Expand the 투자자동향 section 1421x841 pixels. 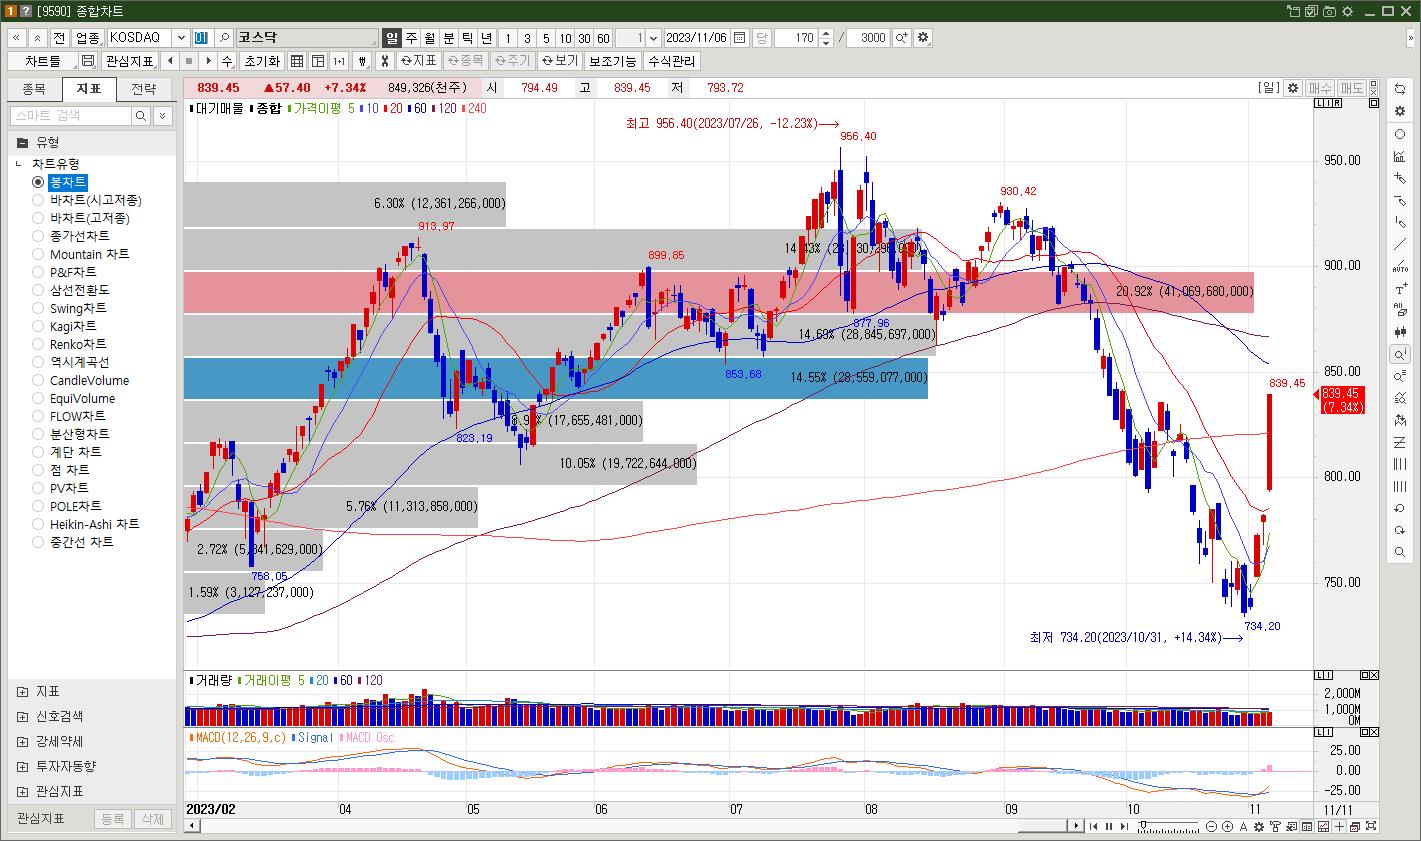pyautogui.click(x=23, y=766)
